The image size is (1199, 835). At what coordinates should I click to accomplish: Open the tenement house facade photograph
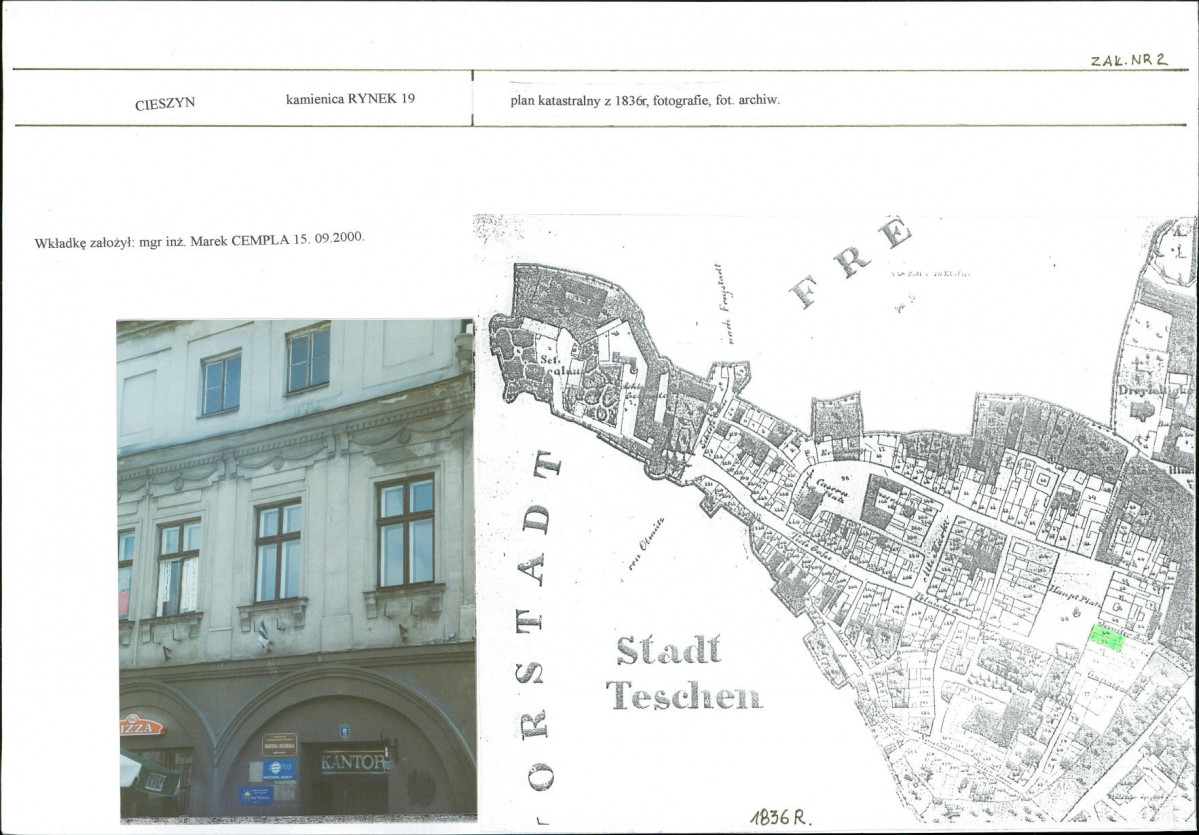pos(296,570)
